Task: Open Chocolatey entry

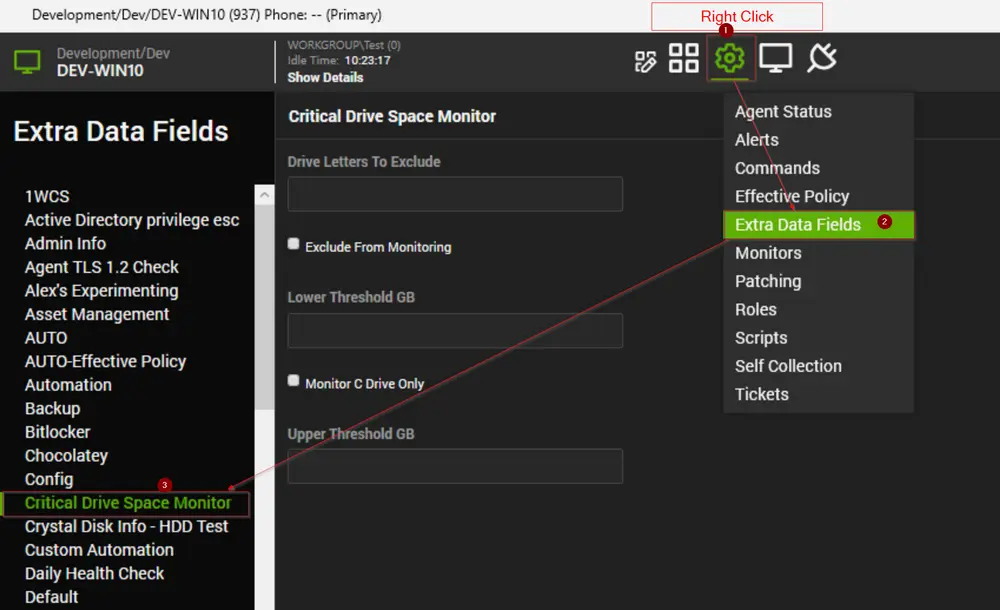Action: pyautogui.click(x=66, y=456)
